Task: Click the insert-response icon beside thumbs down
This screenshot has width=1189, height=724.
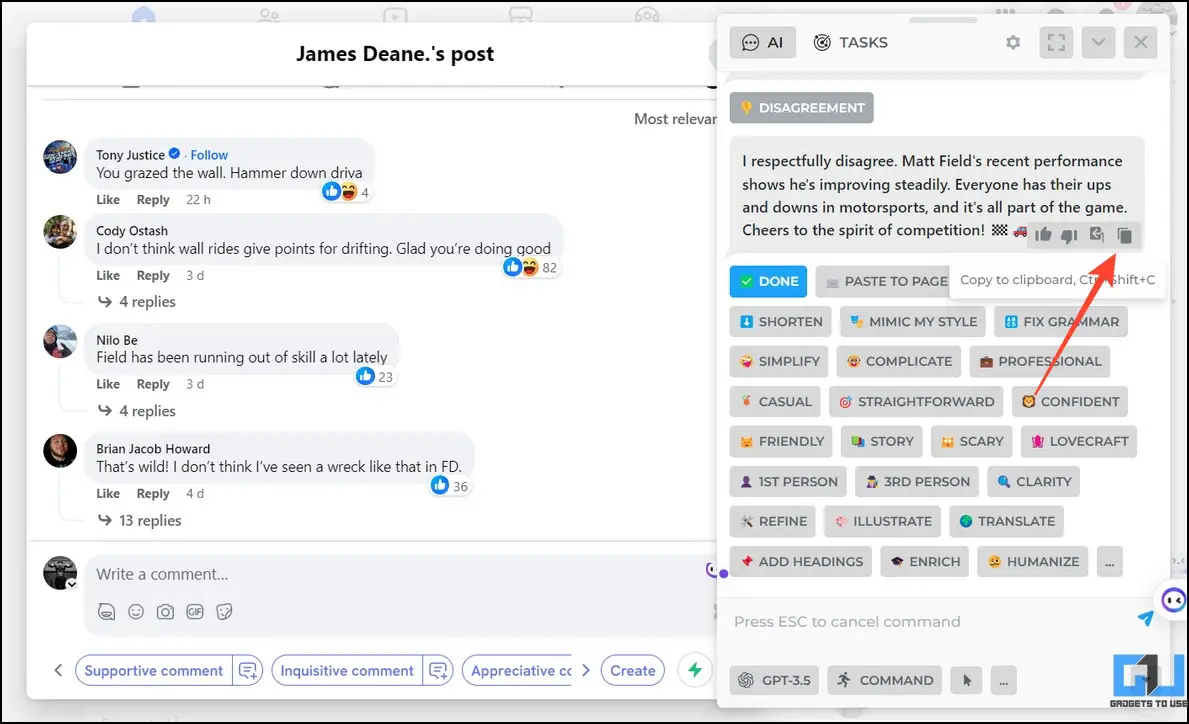Action: click(x=1096, y=235)
